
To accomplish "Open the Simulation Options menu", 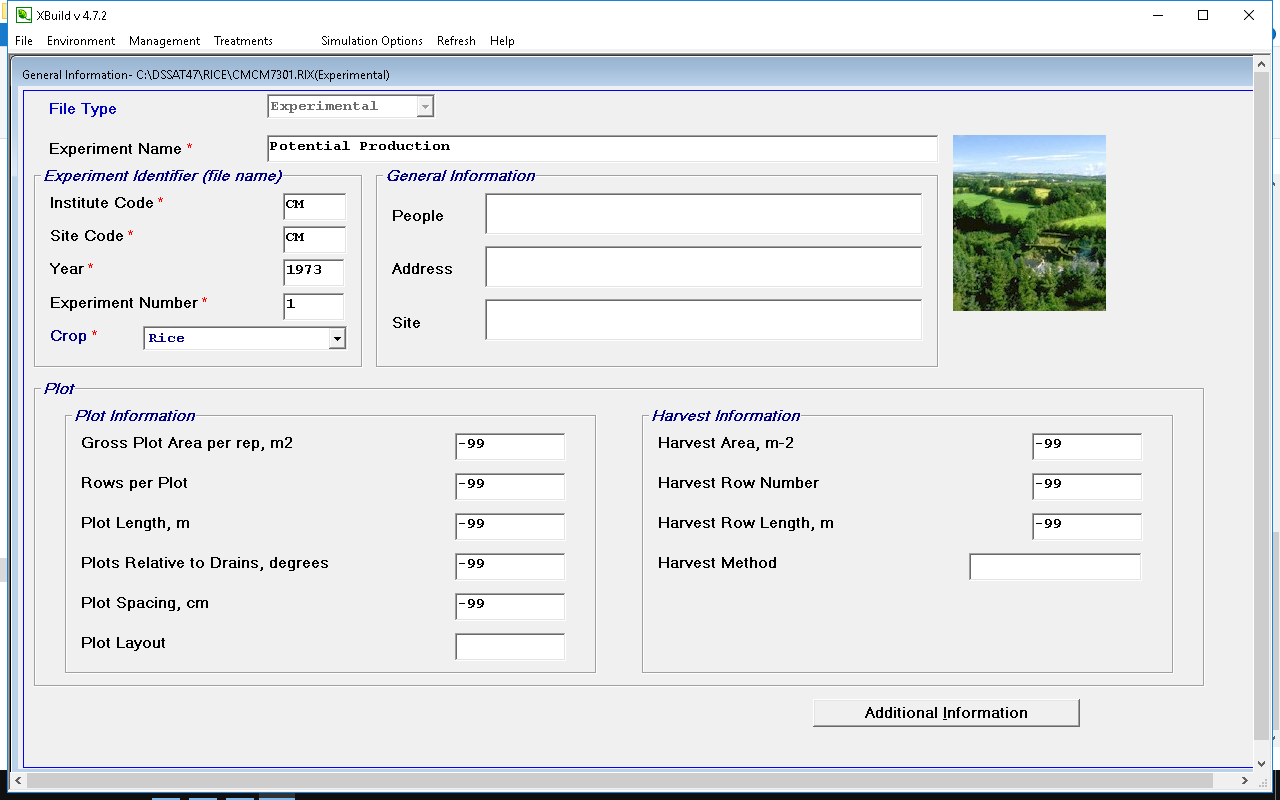I will (372, 41).
